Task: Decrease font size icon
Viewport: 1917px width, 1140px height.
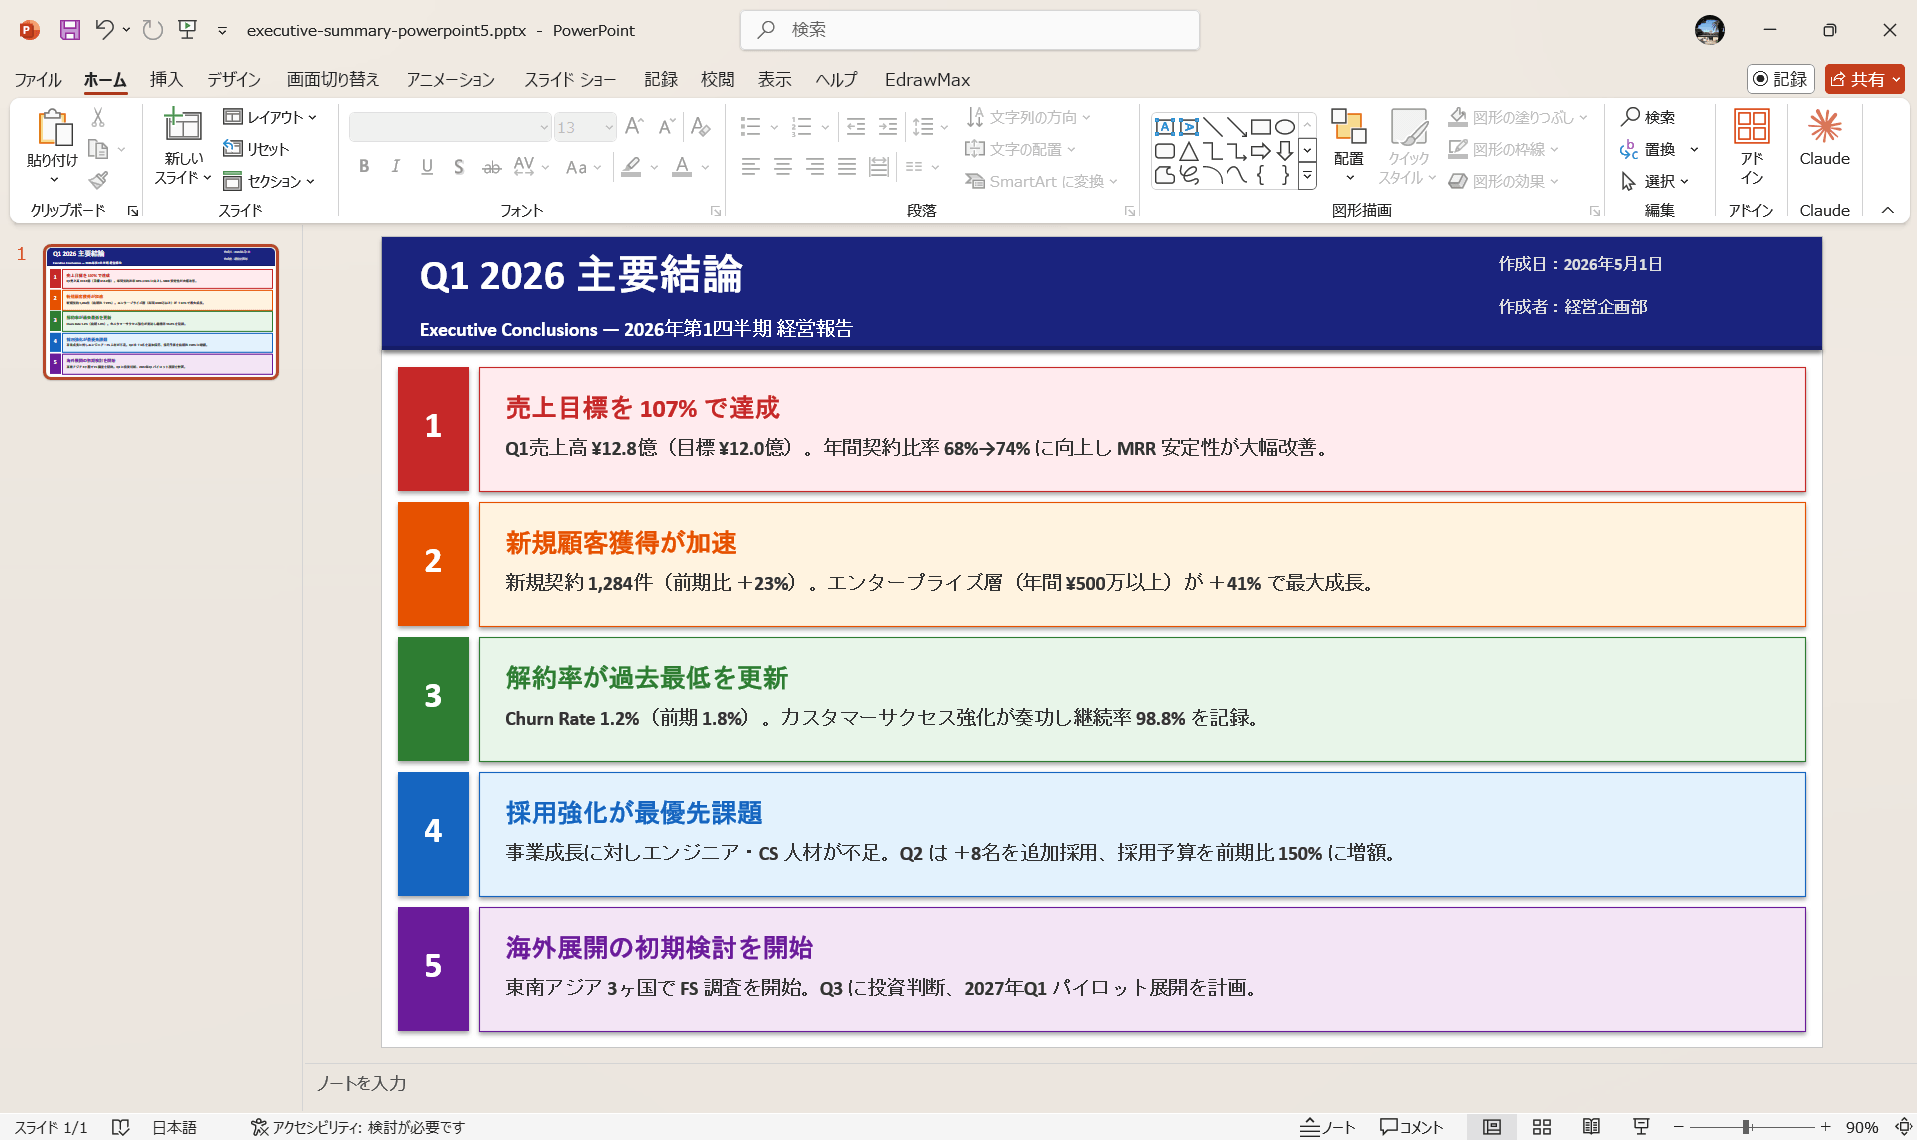Action: tap(667, 127)
